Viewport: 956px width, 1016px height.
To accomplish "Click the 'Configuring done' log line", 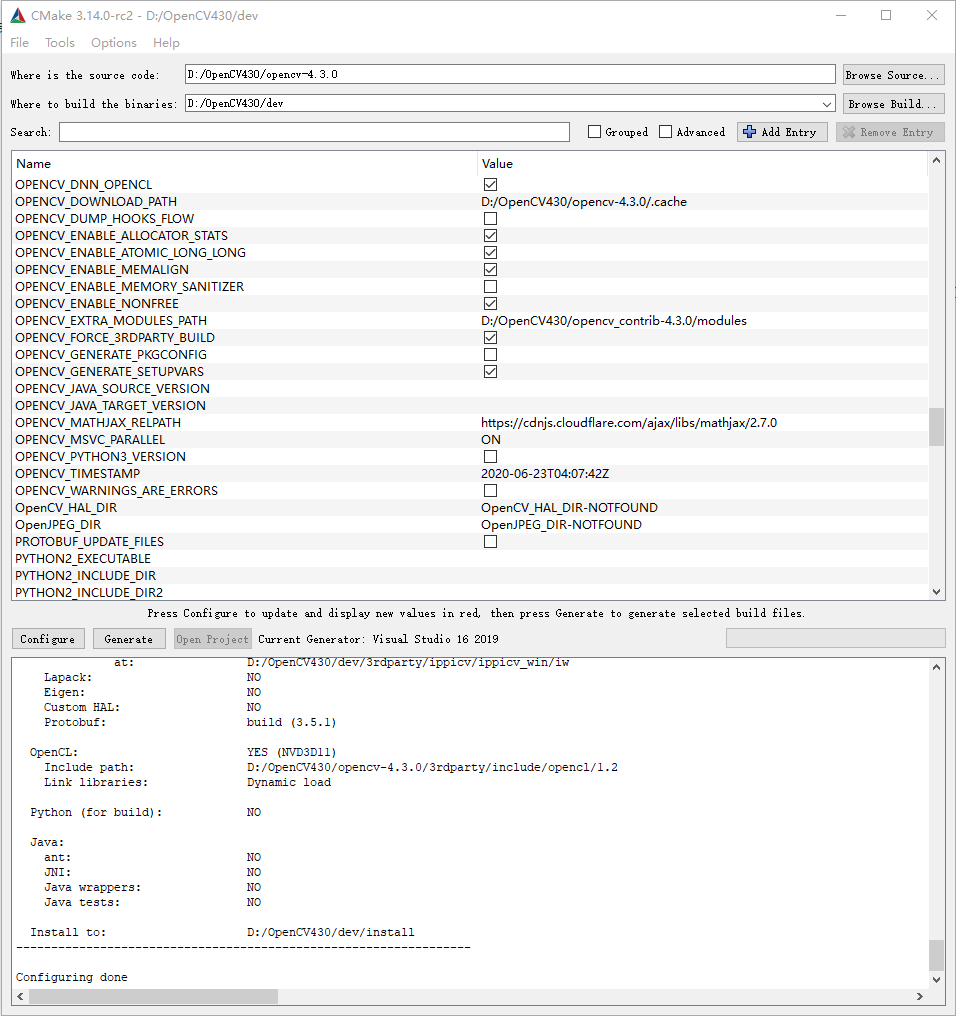I will tap(72, 977).
